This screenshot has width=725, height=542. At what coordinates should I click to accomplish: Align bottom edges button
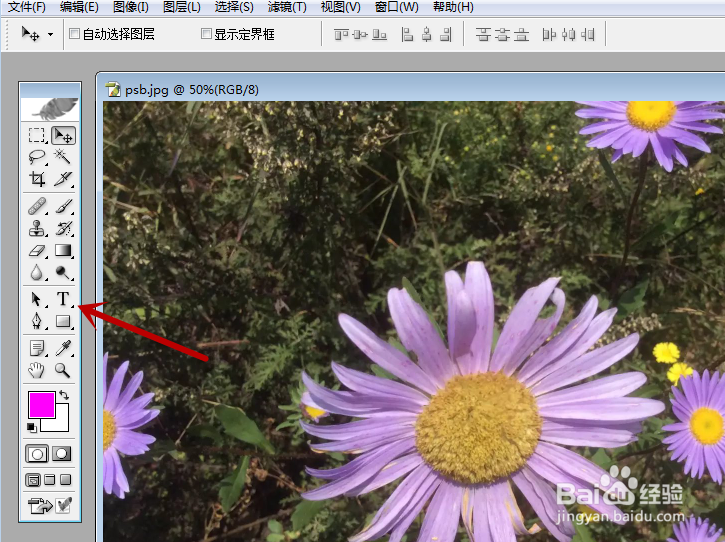pos(380,35)
